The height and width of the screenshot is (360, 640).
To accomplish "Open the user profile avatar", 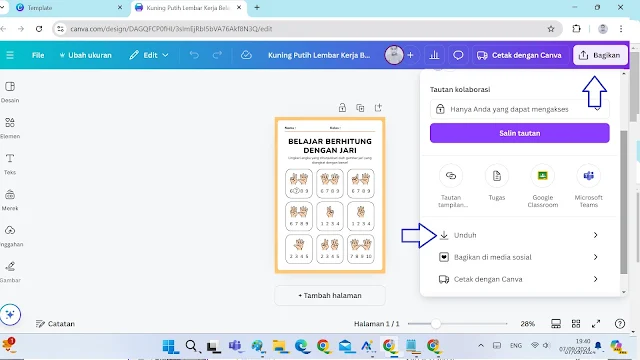I will click(x=394, y=55).
